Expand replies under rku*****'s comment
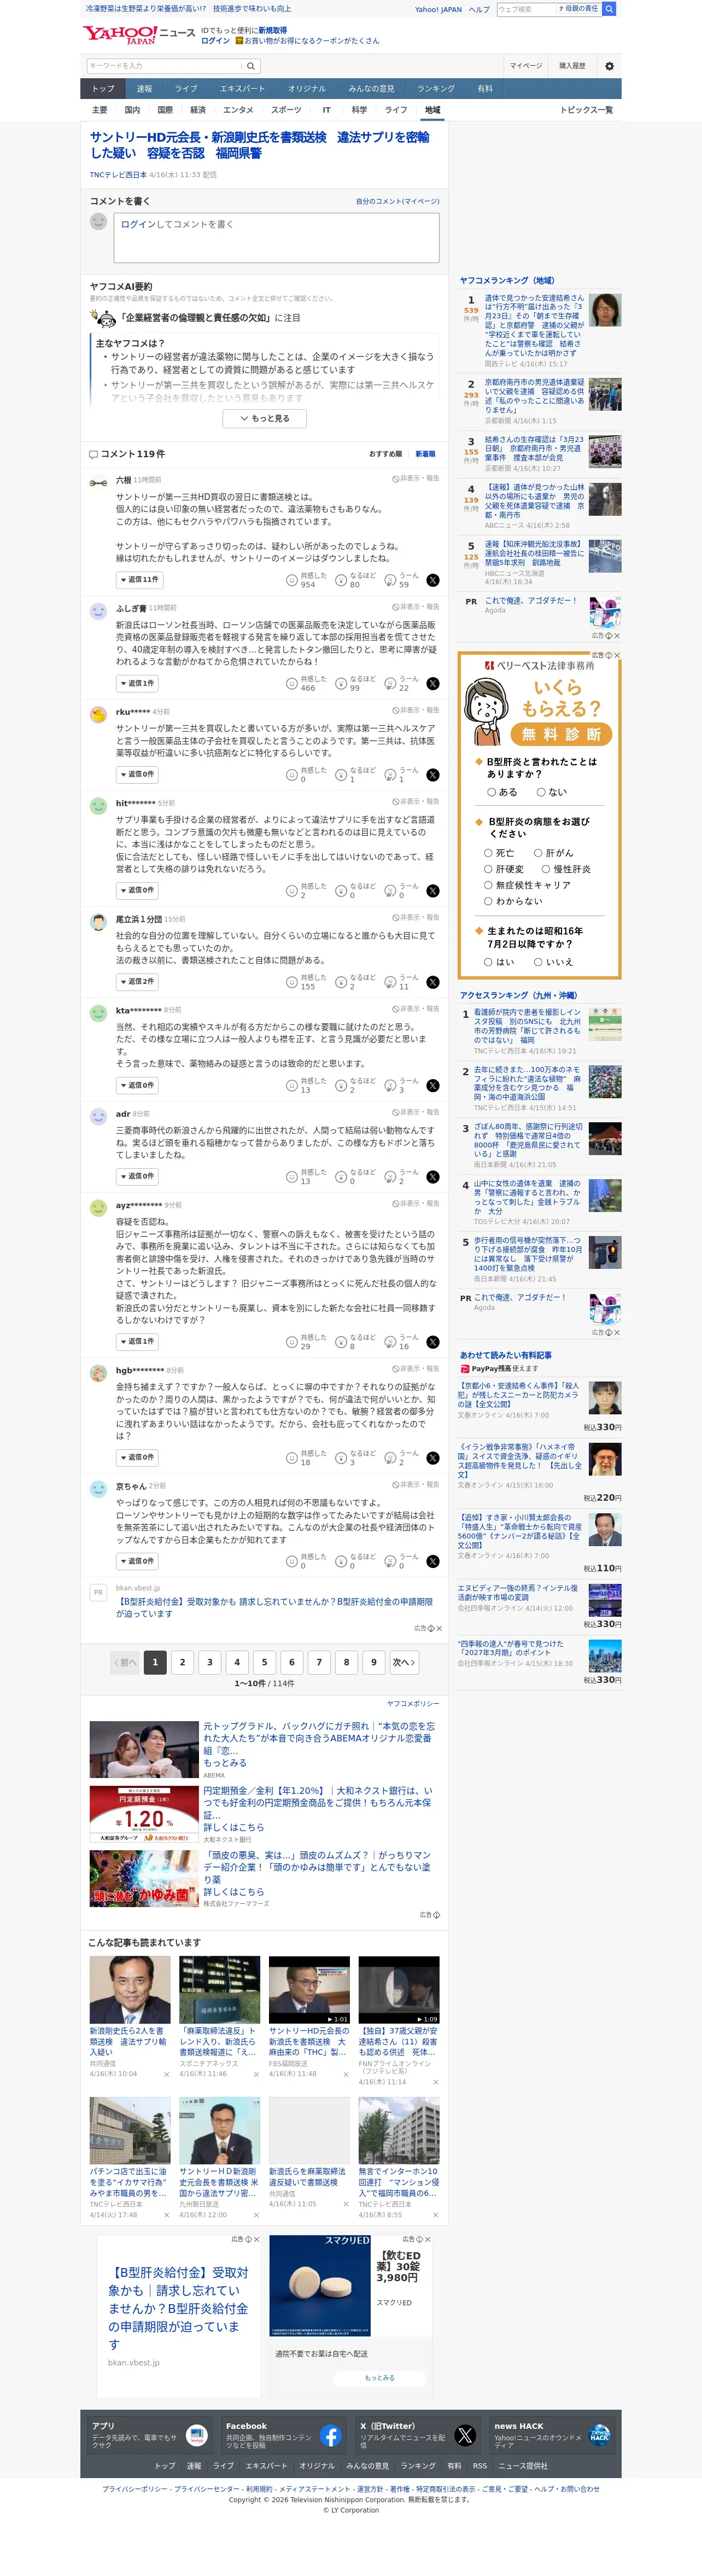The image size is (702, 2576). [137, 775]
